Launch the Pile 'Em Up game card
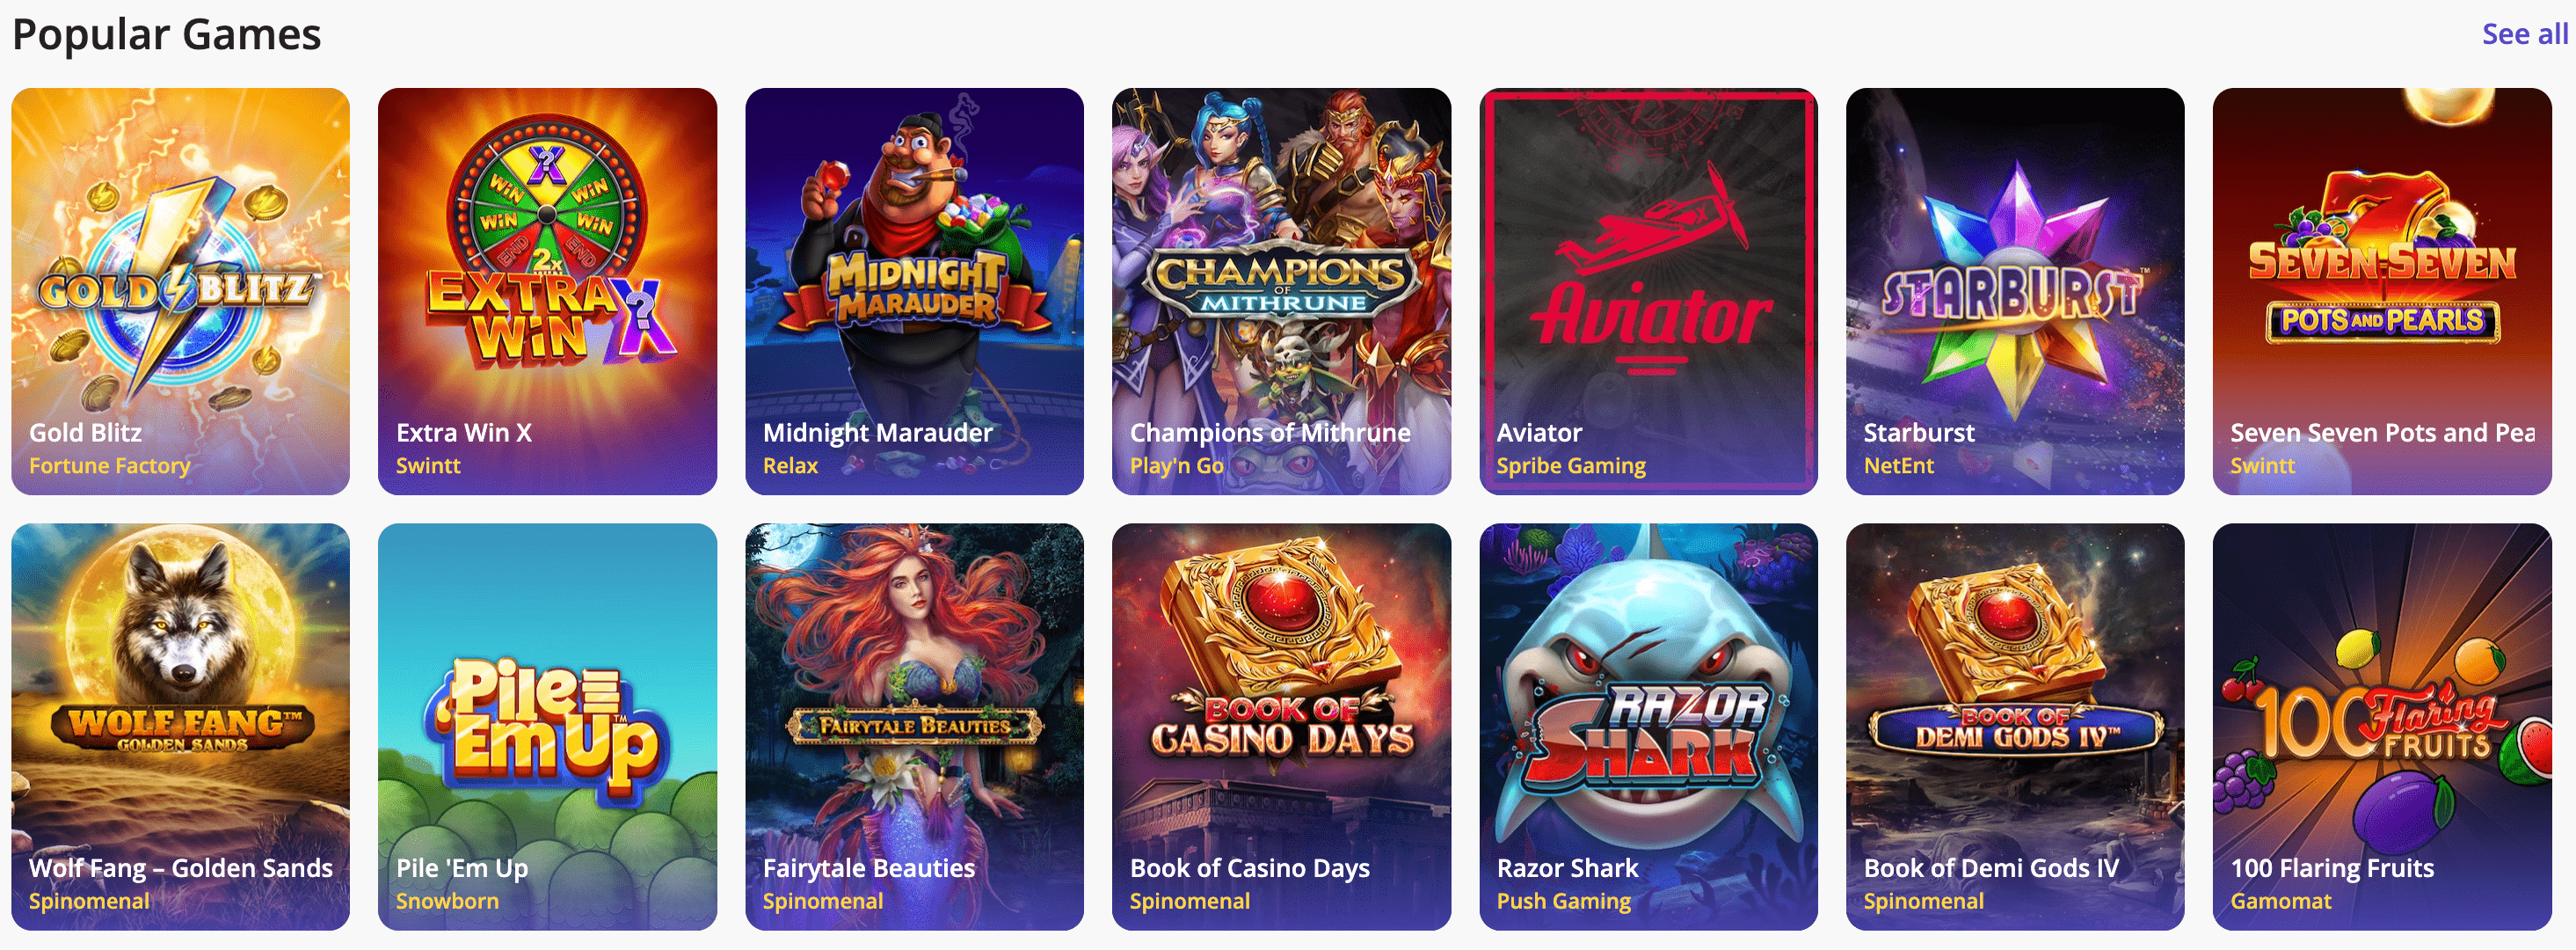 [547, 727]
